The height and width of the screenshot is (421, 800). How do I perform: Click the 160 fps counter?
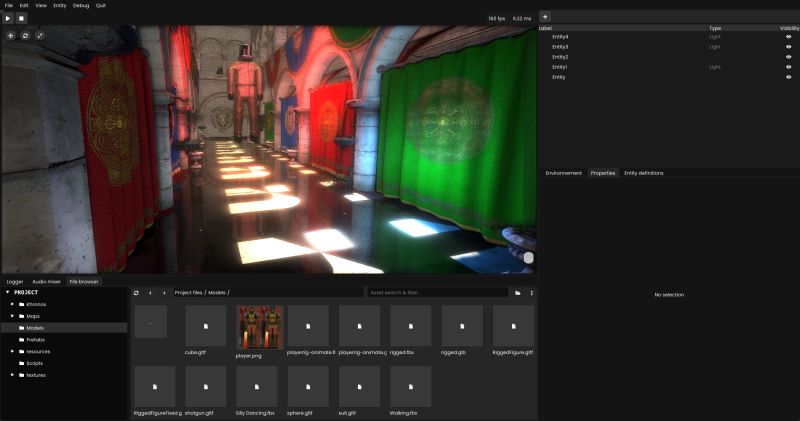tap(496, 18)
